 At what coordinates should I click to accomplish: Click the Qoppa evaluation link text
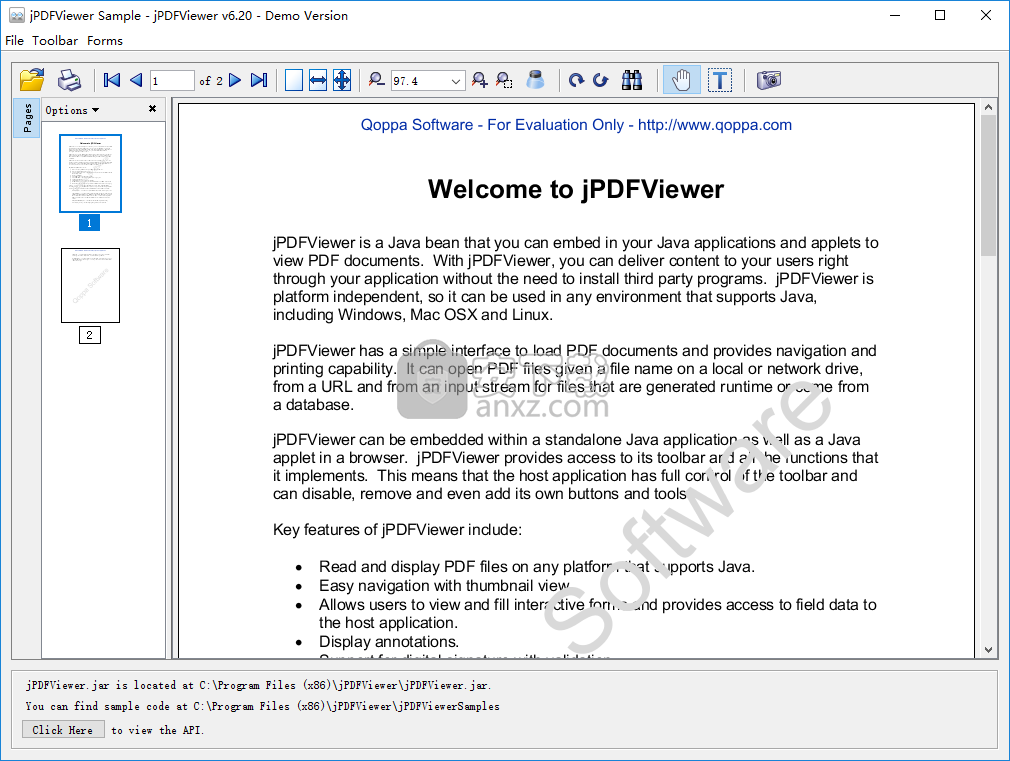tap(576, 125)
